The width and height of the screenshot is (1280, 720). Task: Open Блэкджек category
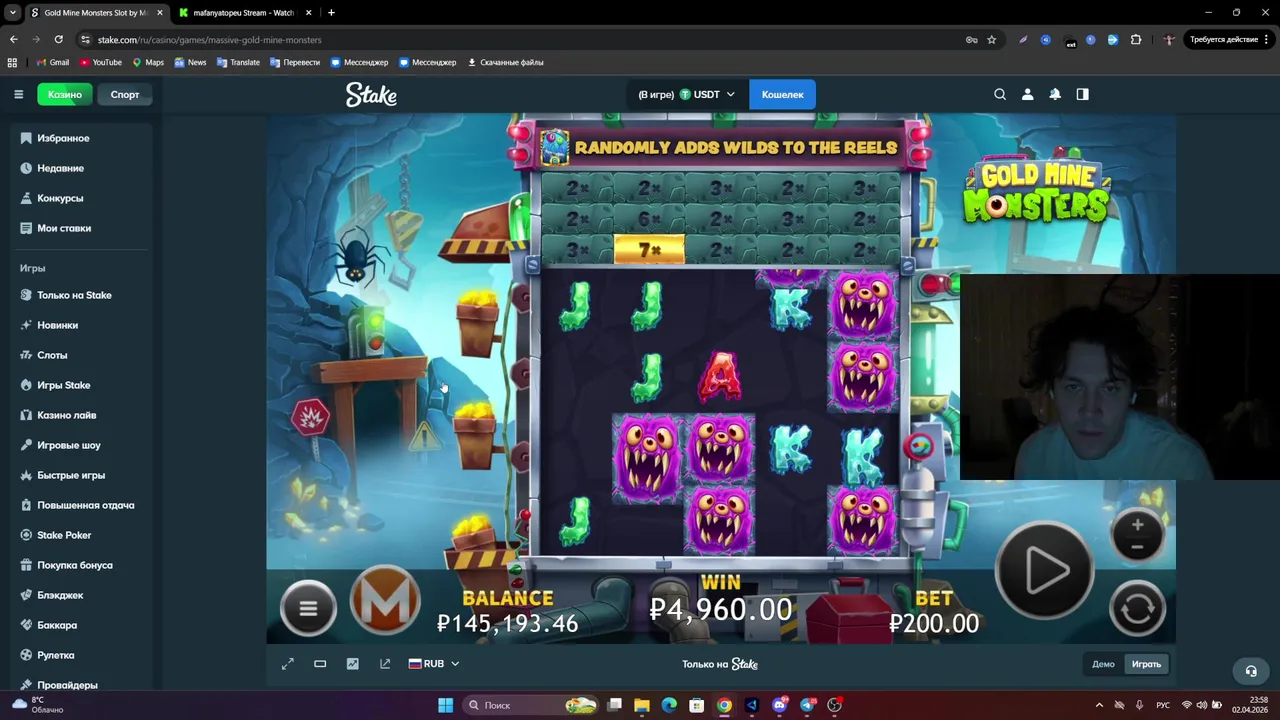(80, 595)
